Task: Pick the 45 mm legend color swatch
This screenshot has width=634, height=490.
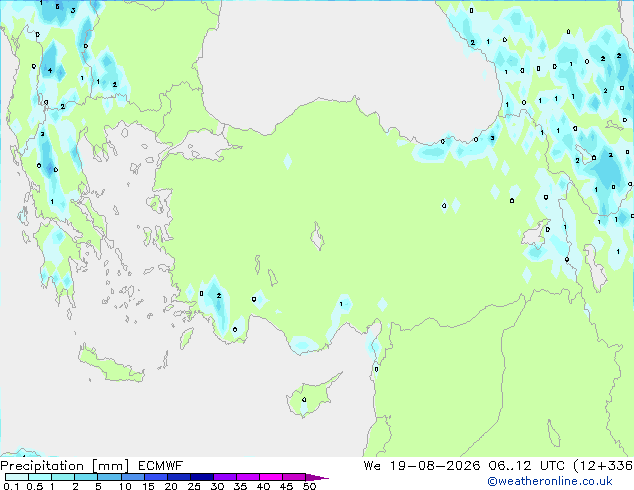Action: [x=294, y=477]
